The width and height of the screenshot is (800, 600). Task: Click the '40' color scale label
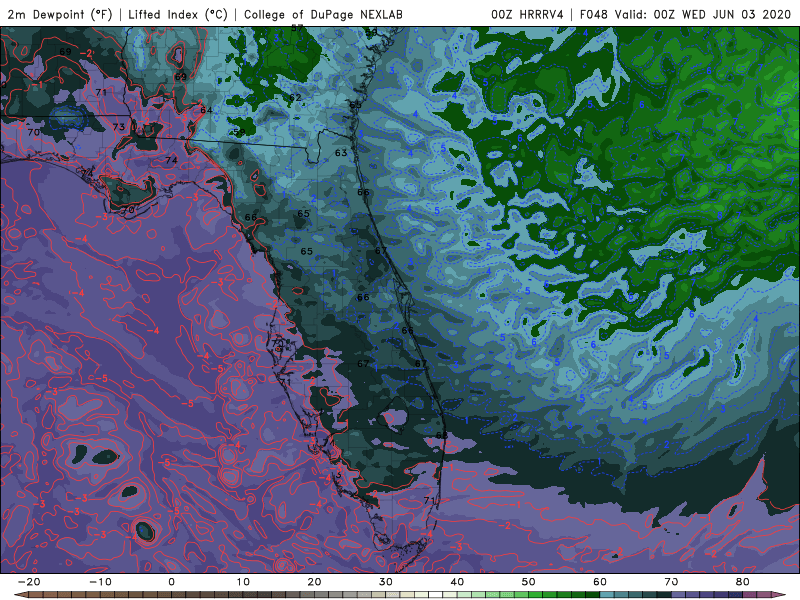click(457, 582)
